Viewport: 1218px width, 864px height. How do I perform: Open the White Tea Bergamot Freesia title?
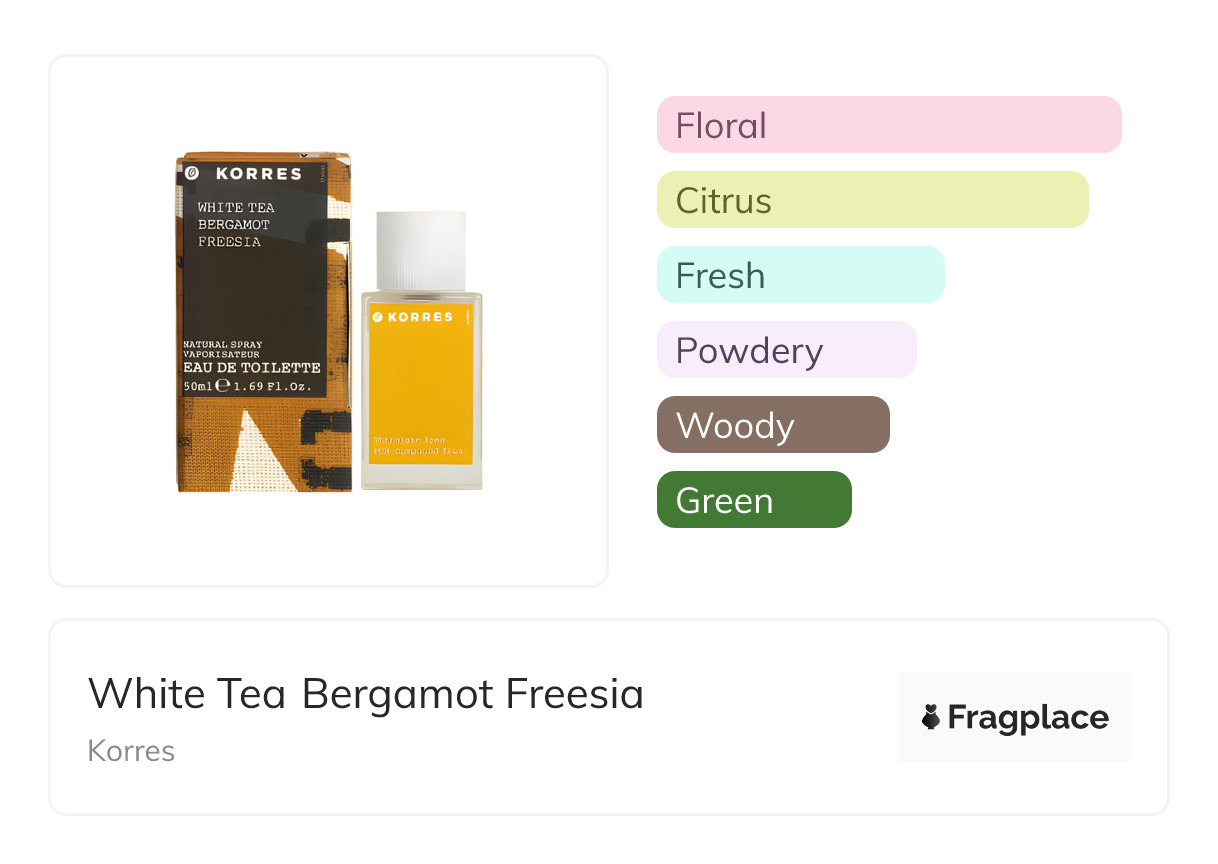(366, 694)
